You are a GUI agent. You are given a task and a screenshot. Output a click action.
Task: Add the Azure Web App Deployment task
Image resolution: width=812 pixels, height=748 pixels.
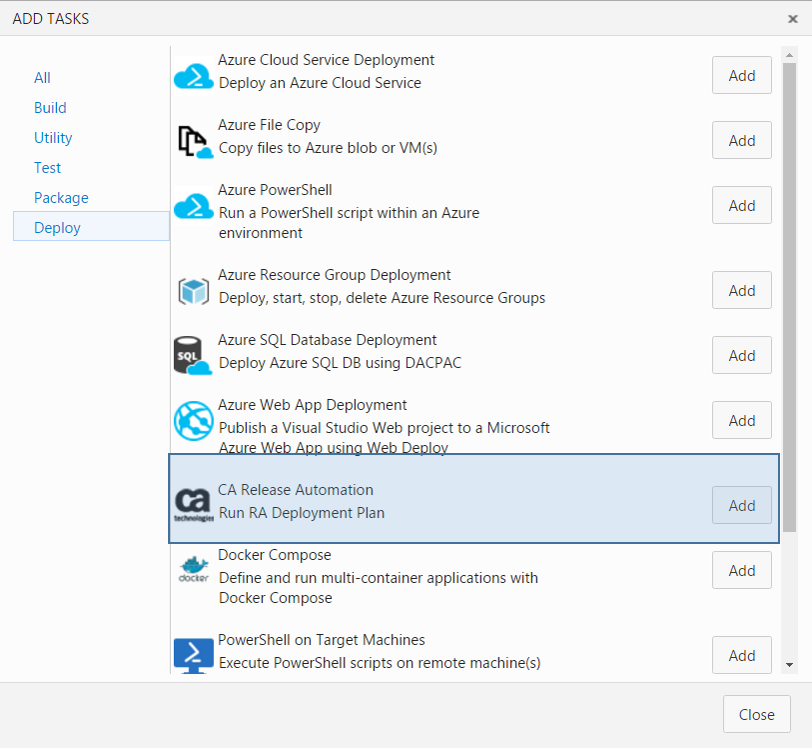pyautogui.click(x=742, y=420)
